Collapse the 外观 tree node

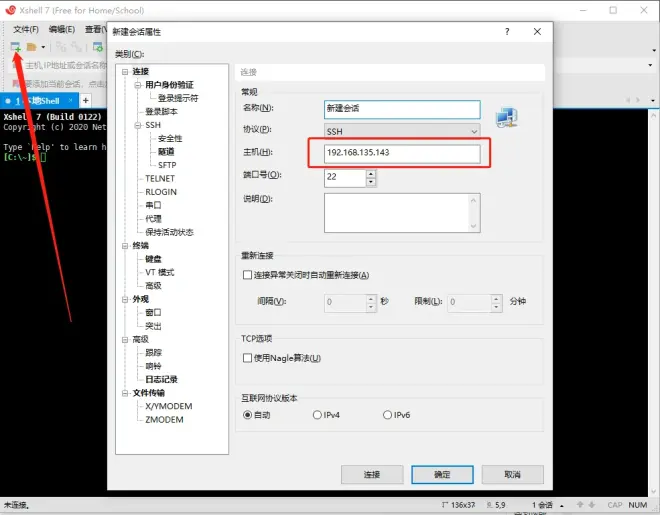click(x=125, y=299)
